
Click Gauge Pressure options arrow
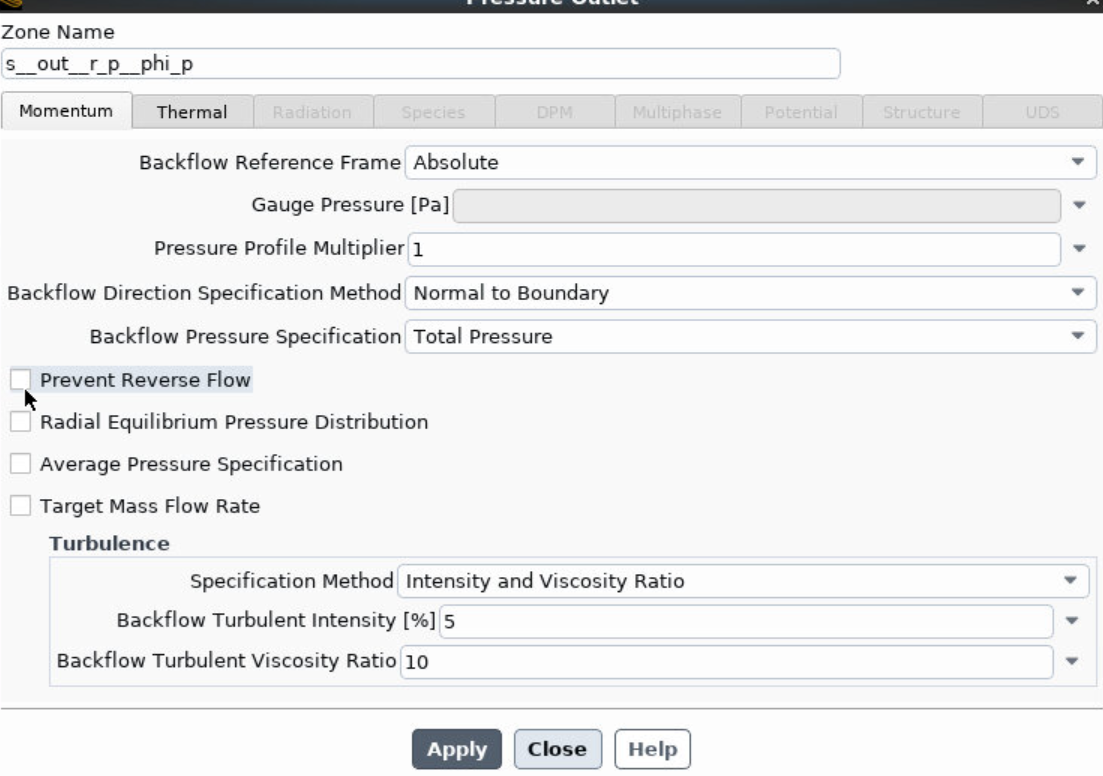[1079, 205]
